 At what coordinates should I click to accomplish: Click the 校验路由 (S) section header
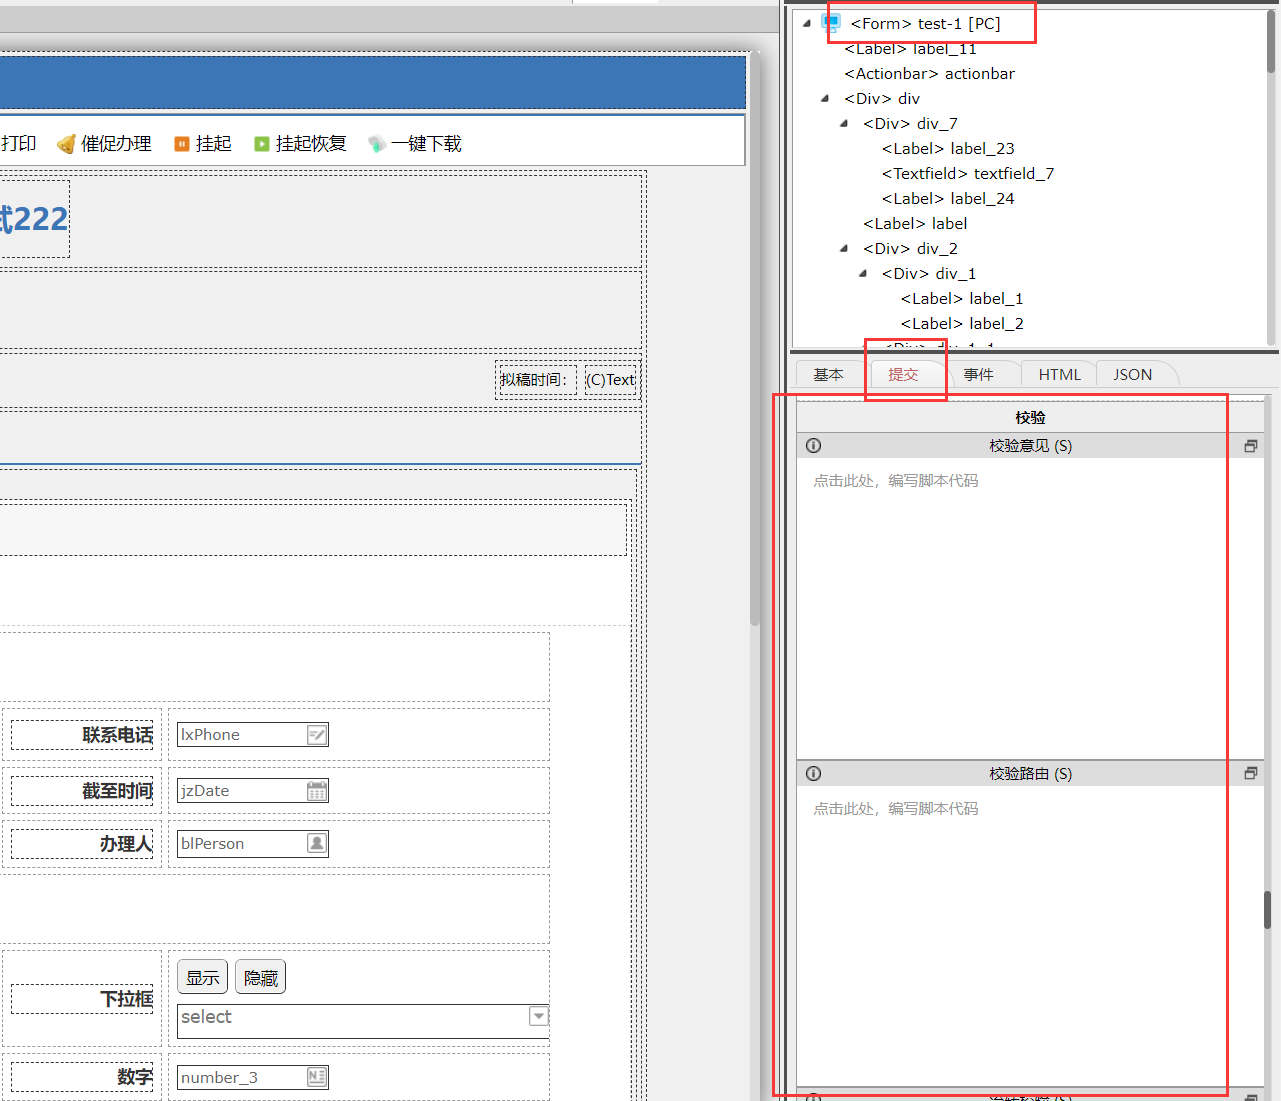click(1030, 773)
